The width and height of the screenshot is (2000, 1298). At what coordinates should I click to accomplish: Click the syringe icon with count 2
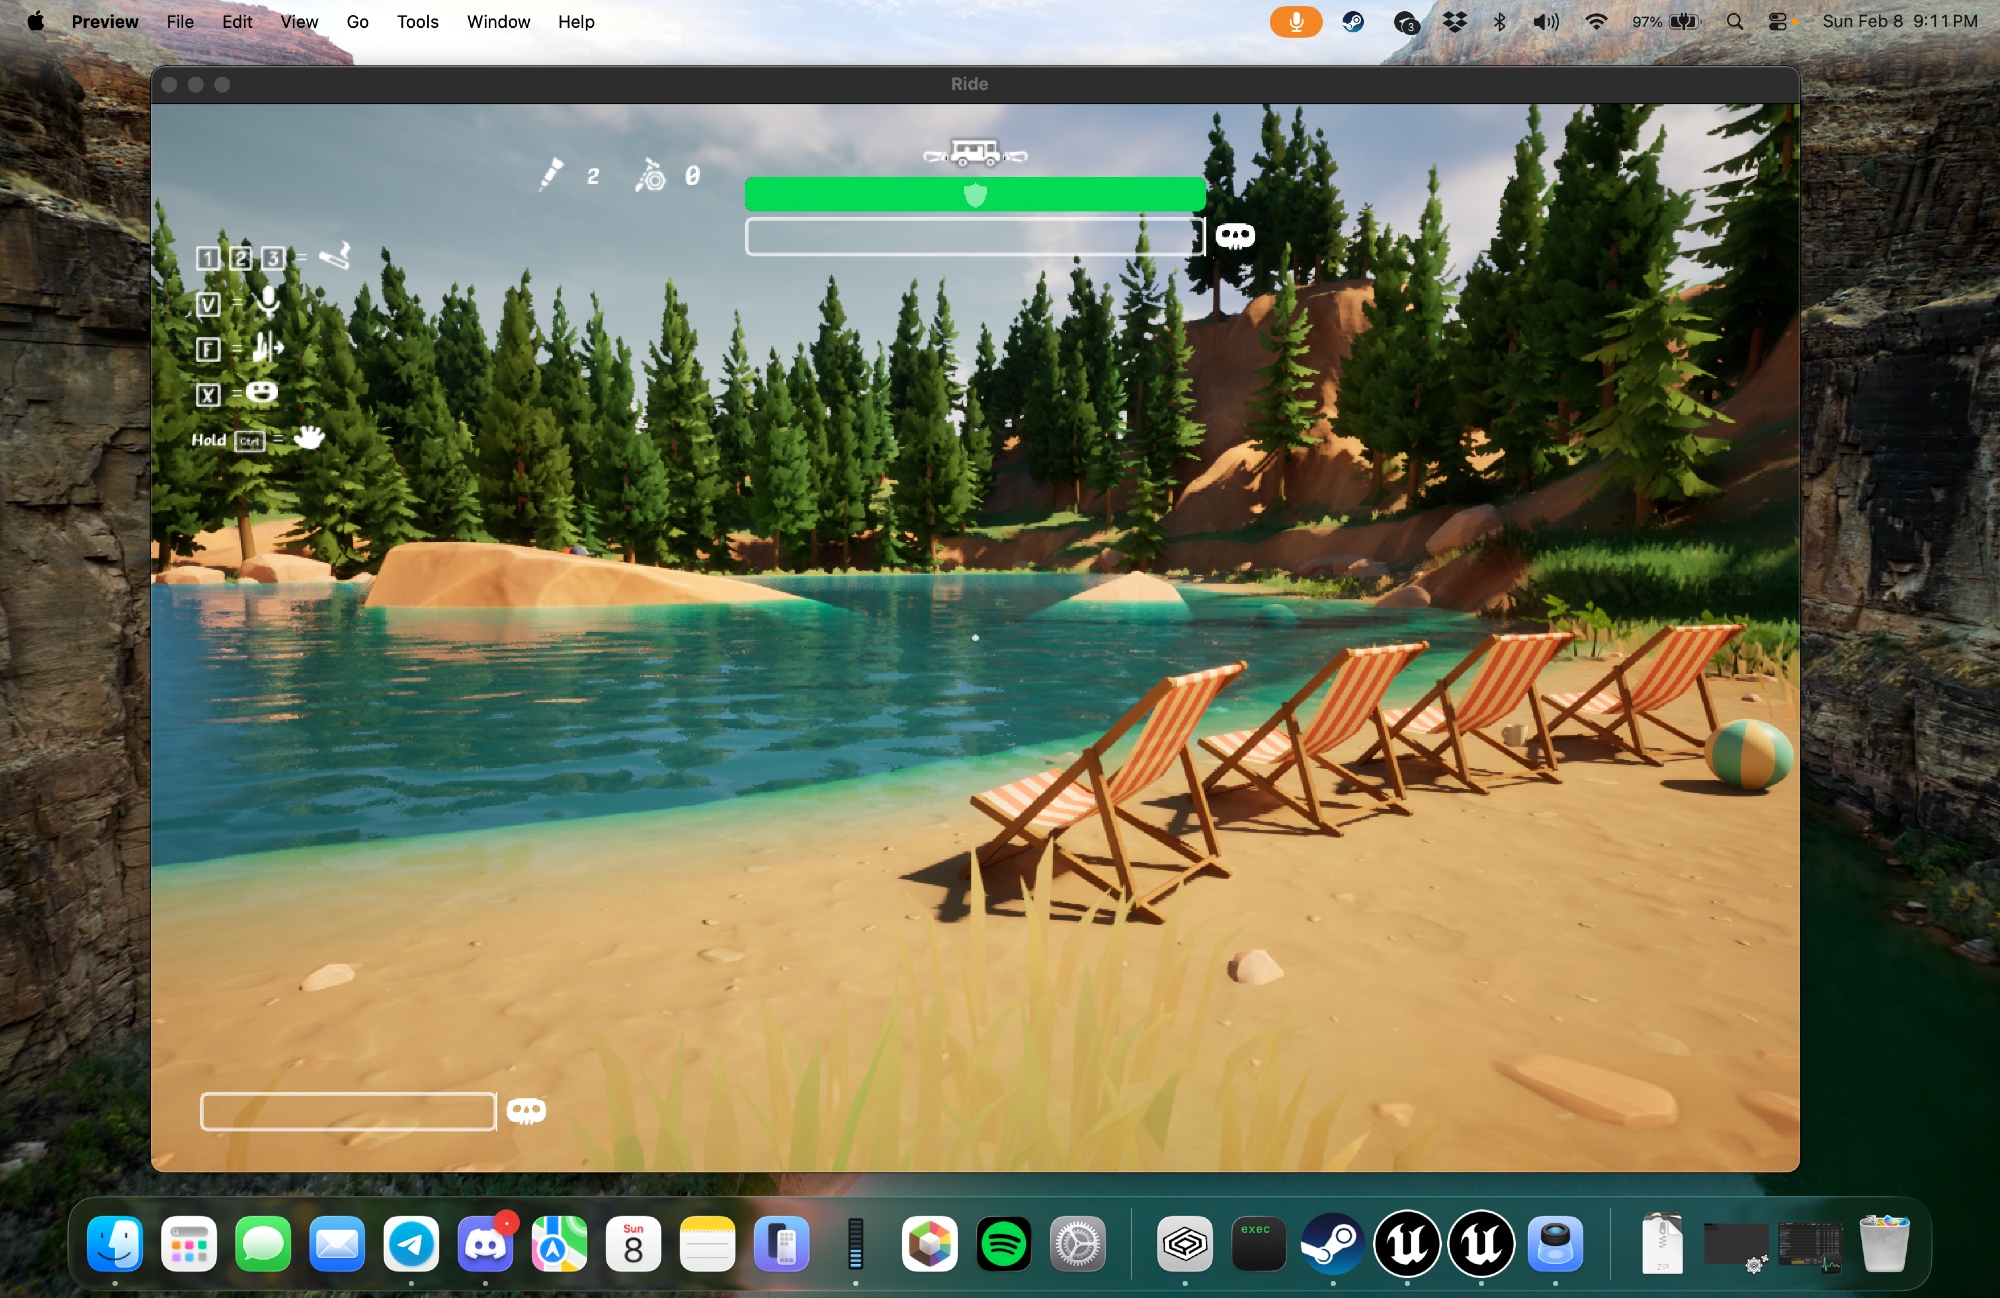(x=550, y=175)
